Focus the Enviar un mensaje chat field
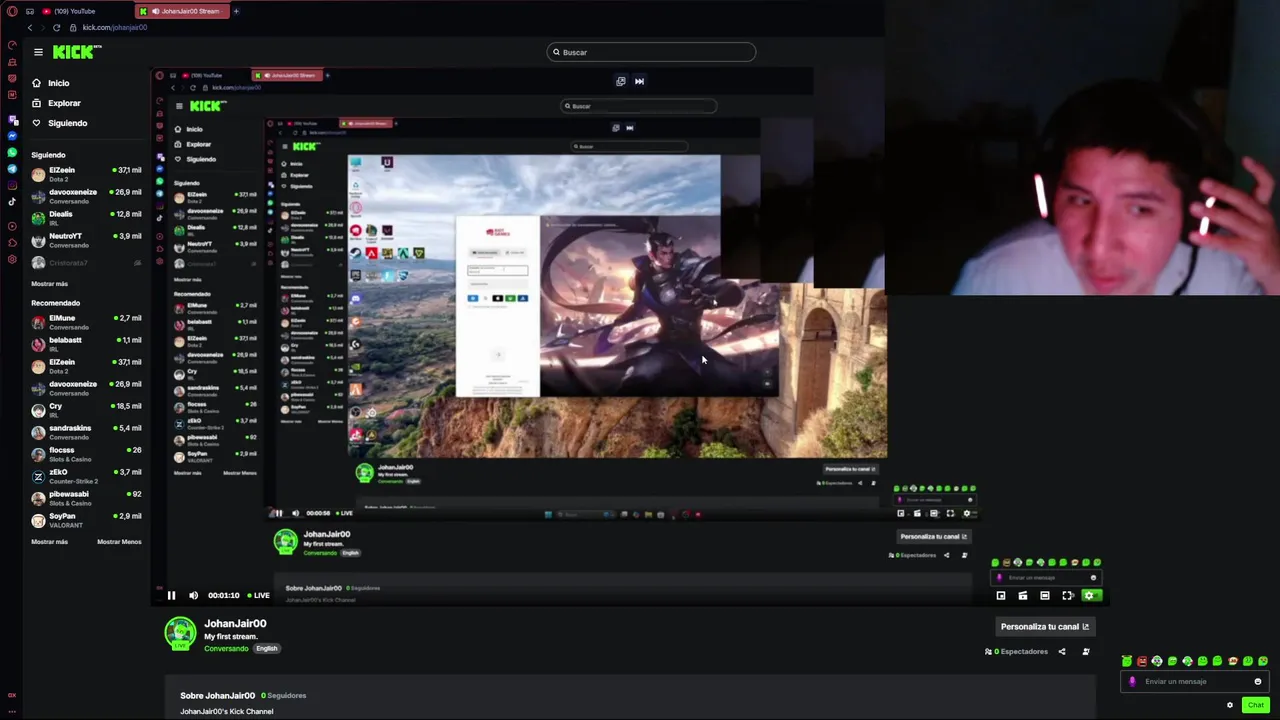 [1195, 682]
